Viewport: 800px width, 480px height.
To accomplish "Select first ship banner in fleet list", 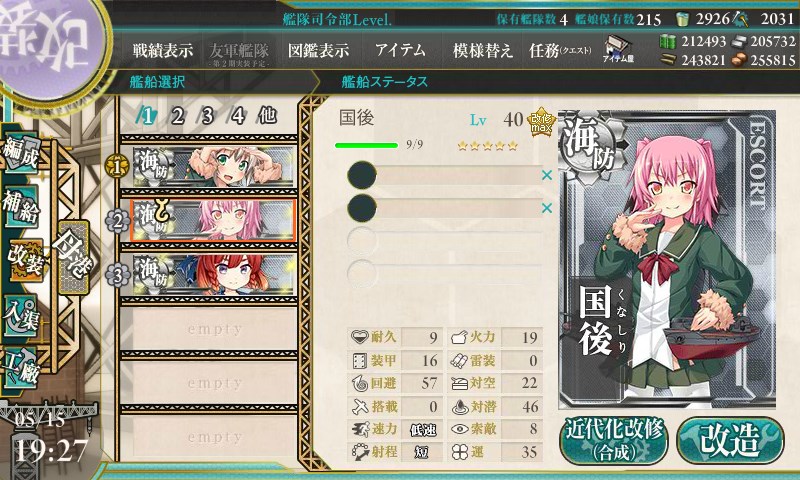I will 214,167.
